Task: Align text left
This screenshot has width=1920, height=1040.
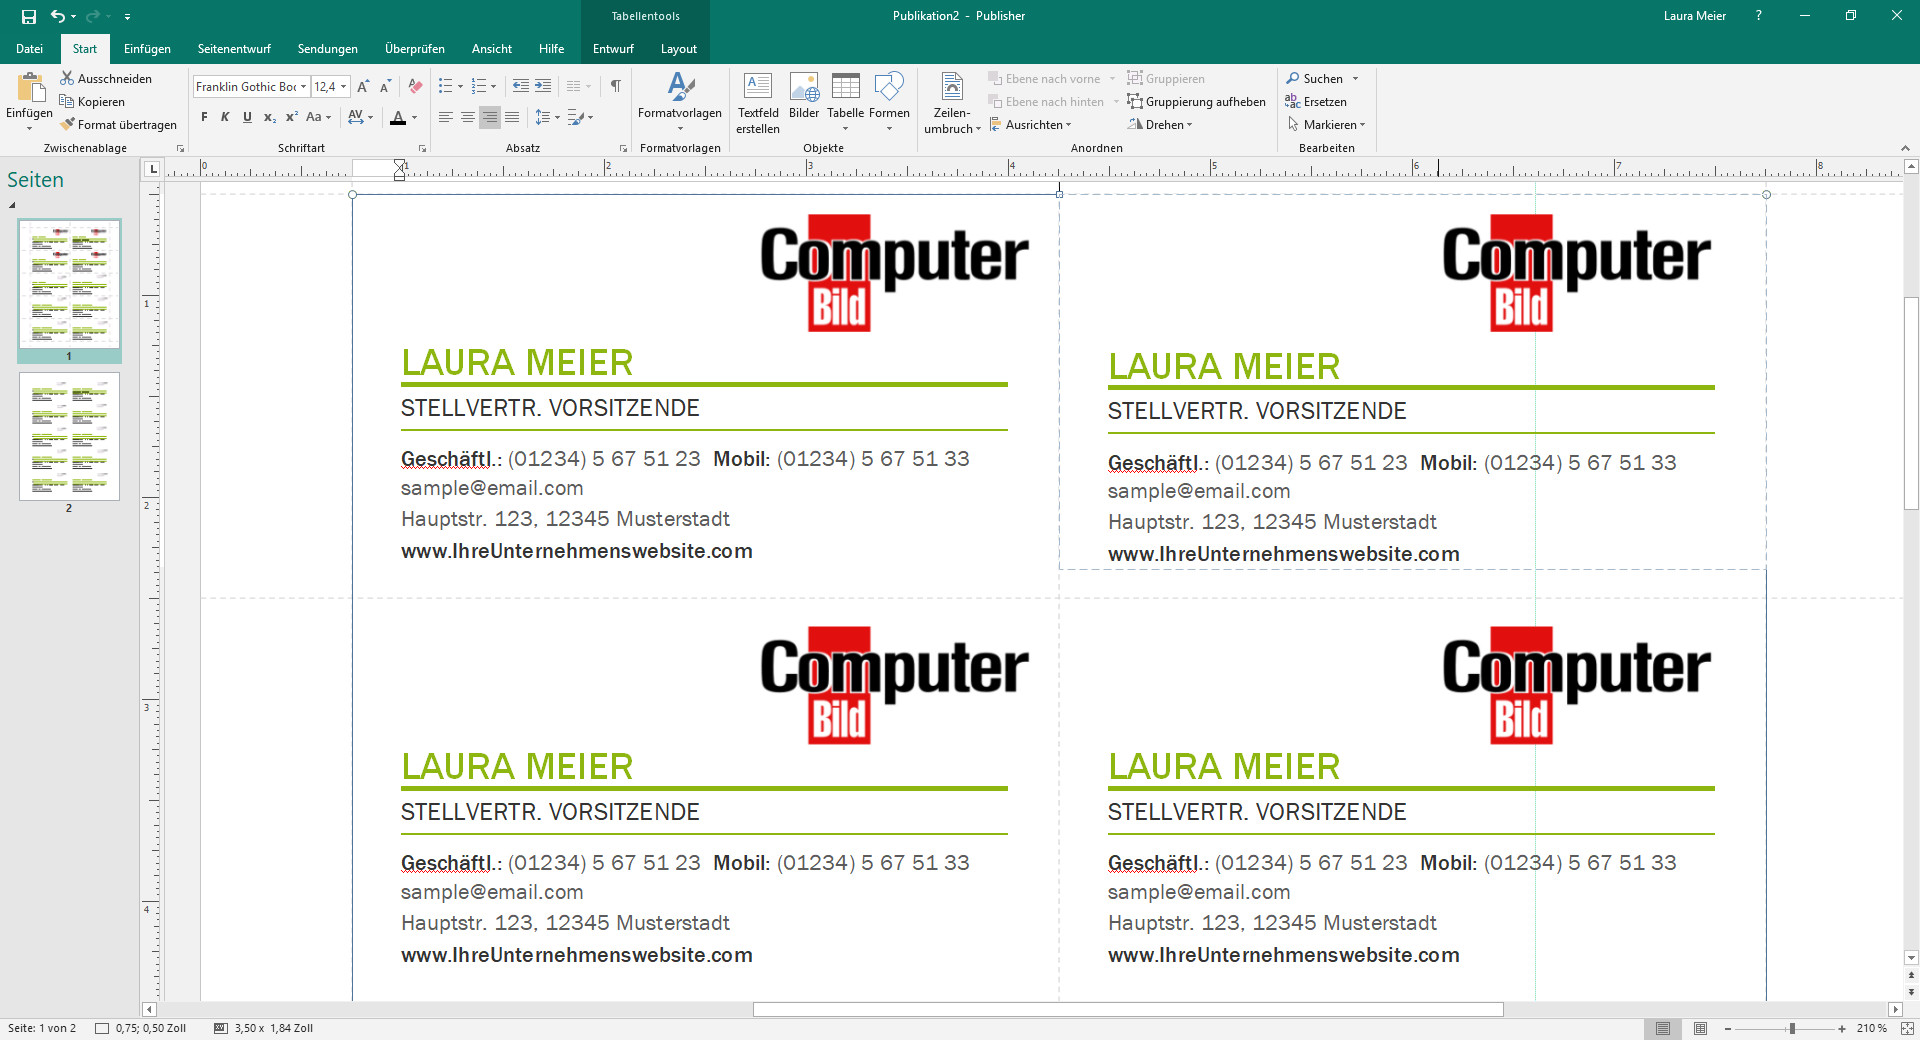Action: 446,117
